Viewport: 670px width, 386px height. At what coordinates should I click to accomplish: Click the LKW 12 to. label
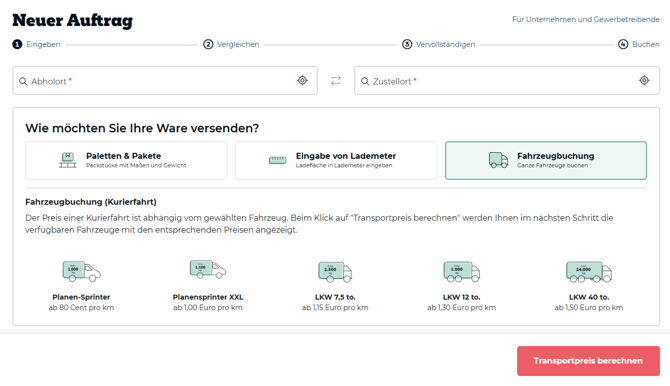[461, 297]
